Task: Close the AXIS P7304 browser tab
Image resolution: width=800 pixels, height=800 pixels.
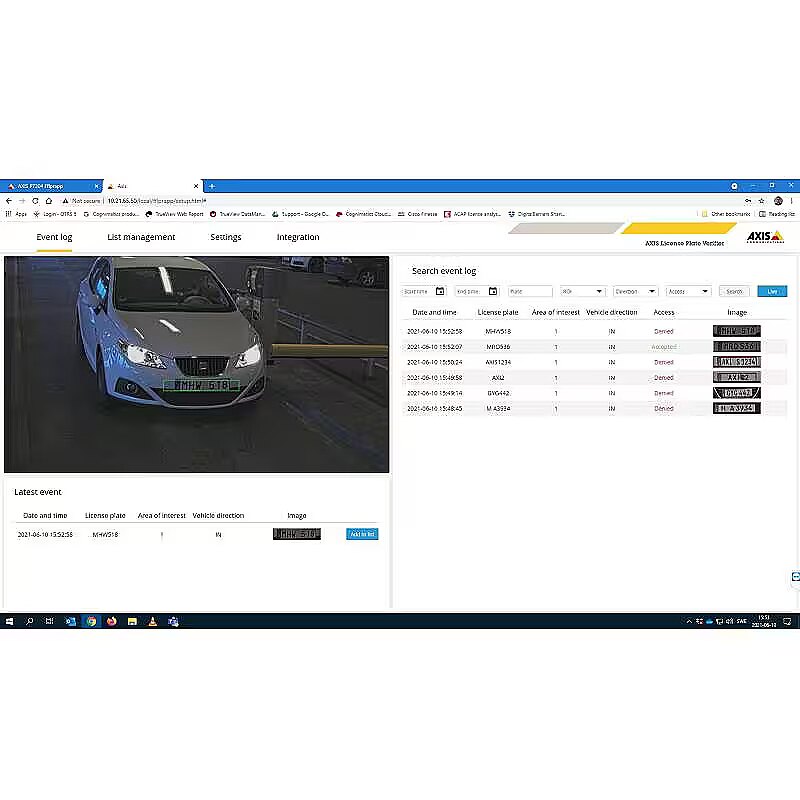Action: [x=96, y=186]
